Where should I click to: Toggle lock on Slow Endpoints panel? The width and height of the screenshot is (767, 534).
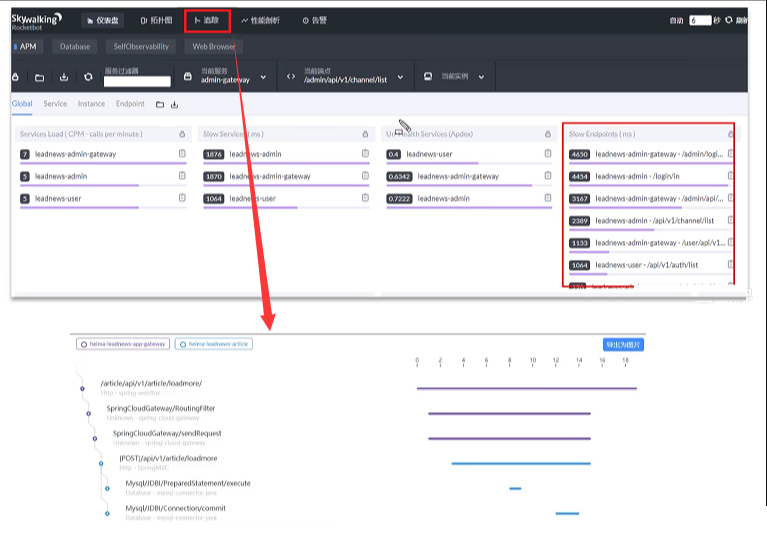(731, 134)
